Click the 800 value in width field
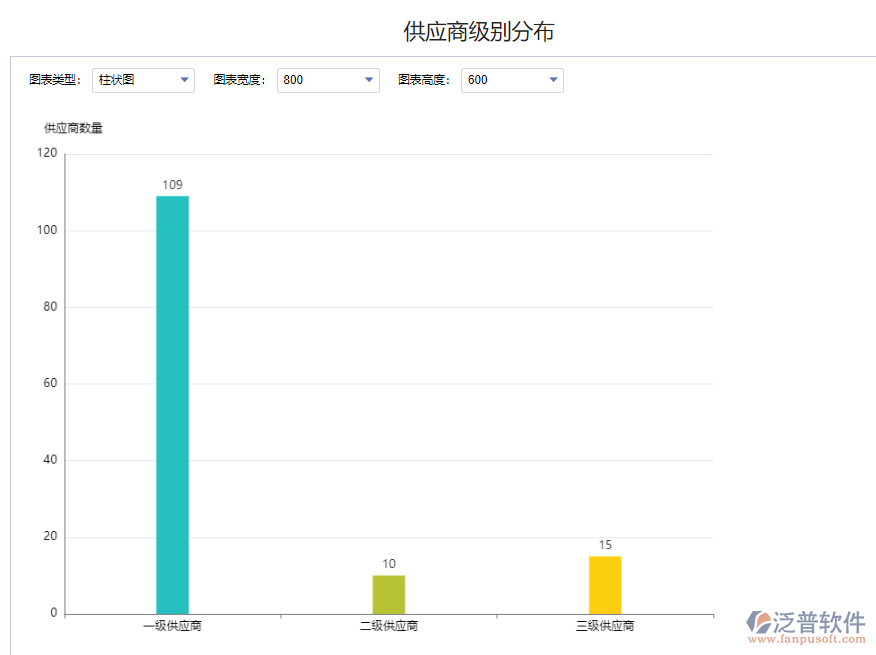Screen dimensions: 876x655 (292, 80)
